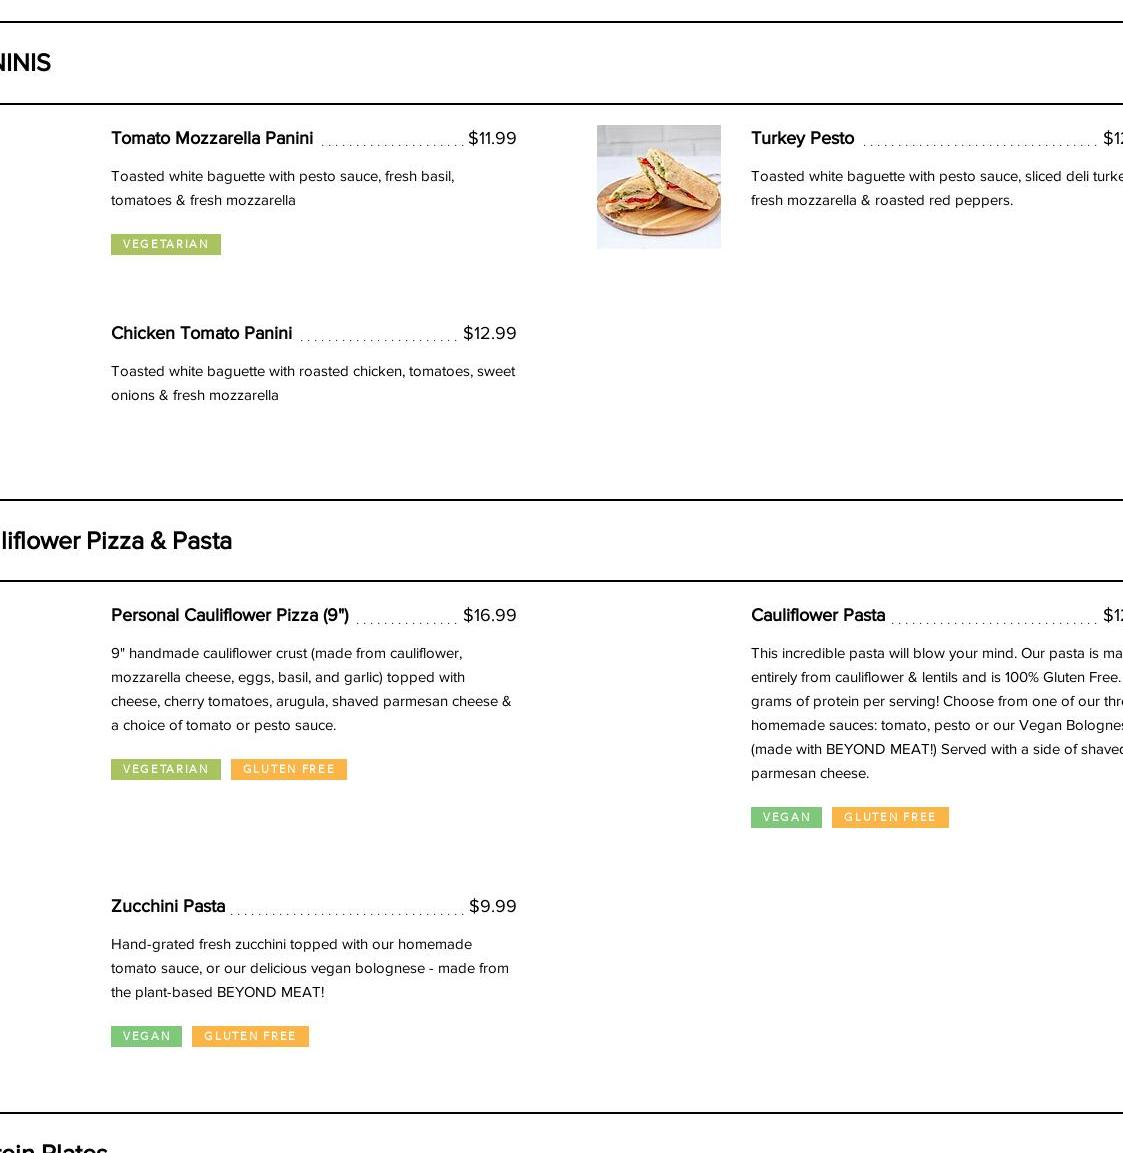Viewport: 1123px width, 1153px height.
Task: Click the $16.99 price for Cauliflower Pizza
Action: [x=489, y=615]
